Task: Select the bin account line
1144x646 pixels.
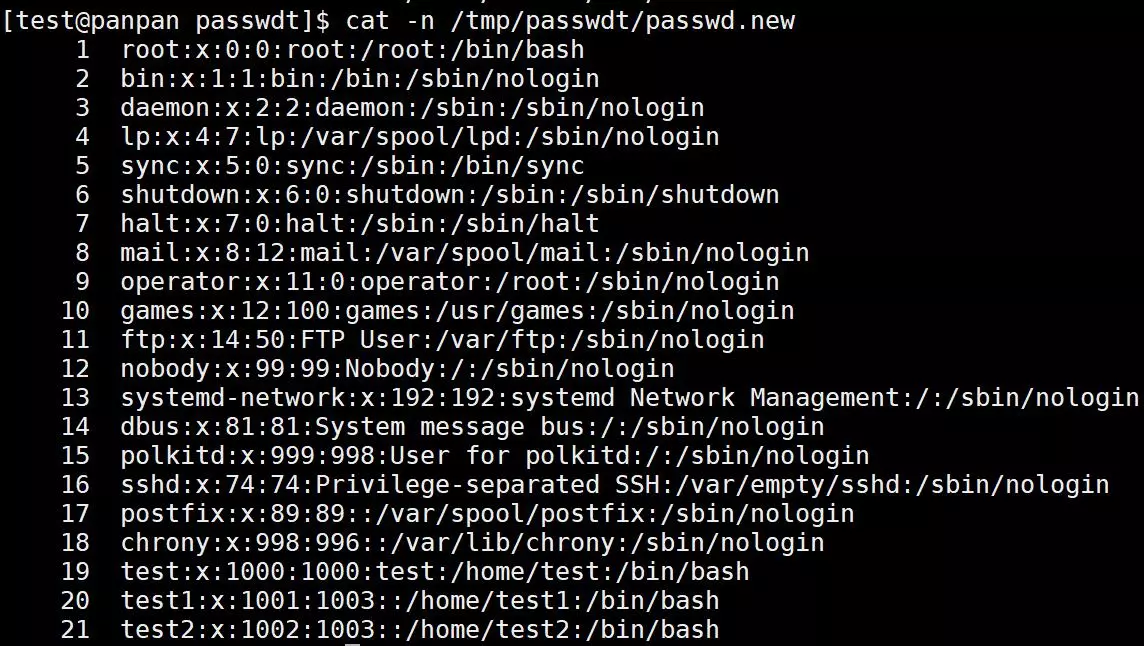Action: point(360,79)
